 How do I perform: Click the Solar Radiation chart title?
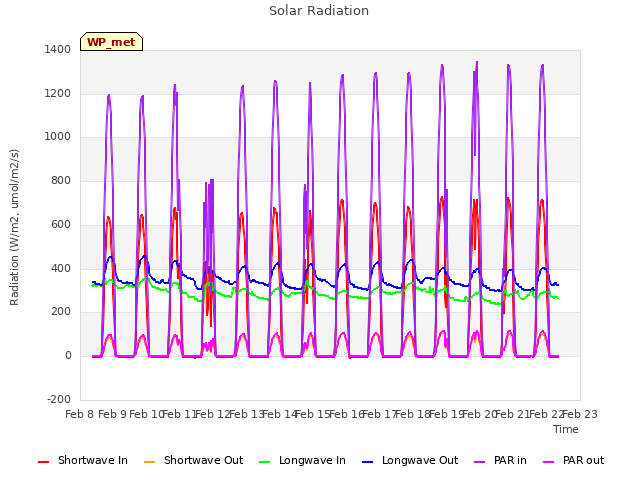click(319, 11)
